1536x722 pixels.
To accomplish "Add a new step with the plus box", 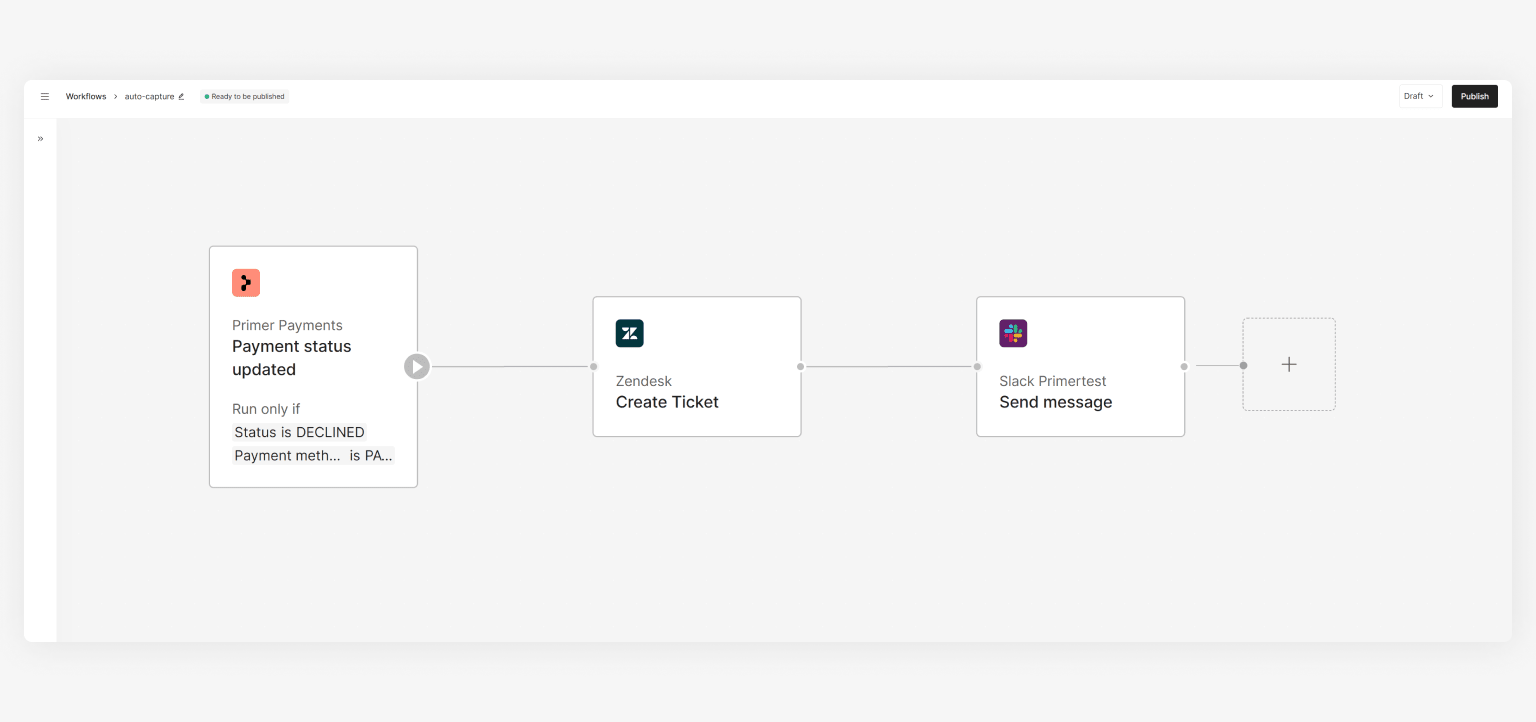I will tap(1289, 364).
